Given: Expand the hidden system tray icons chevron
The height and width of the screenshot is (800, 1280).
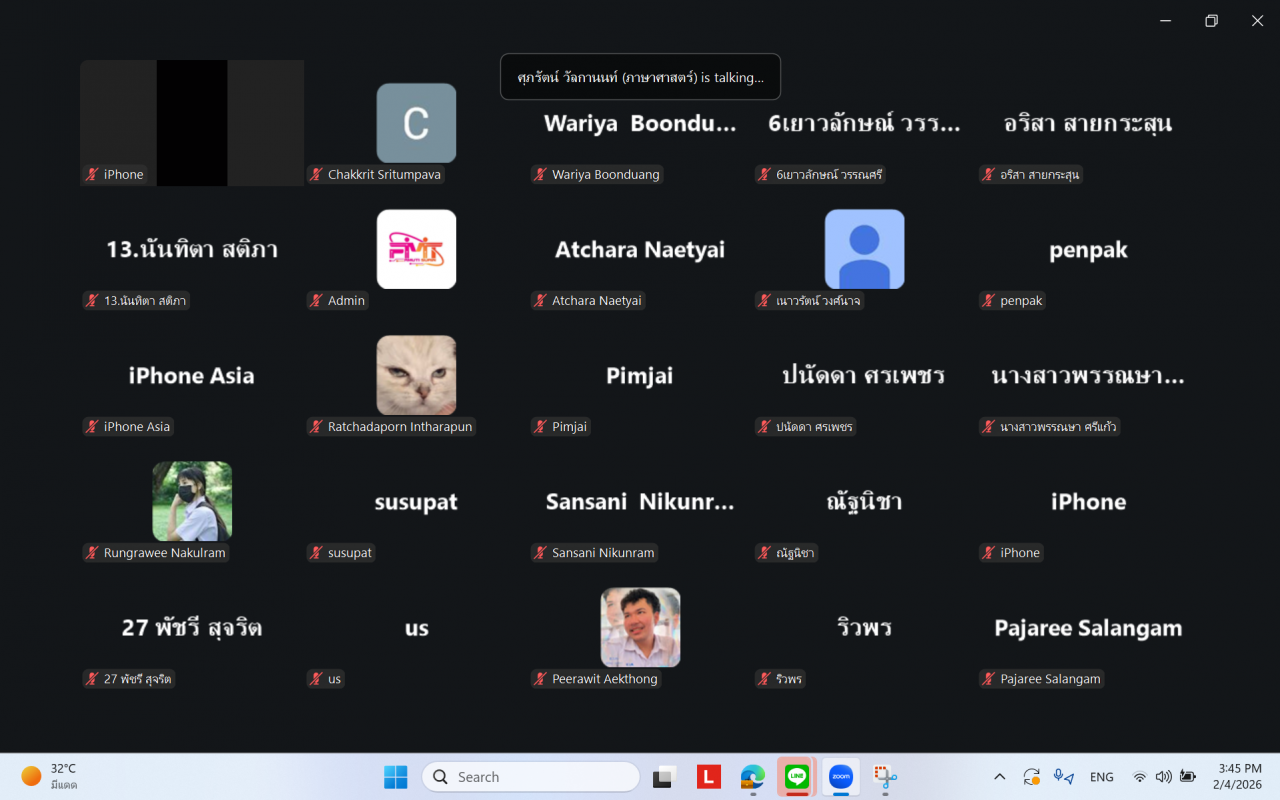Looking at the screenshot, I should [999, 777].
